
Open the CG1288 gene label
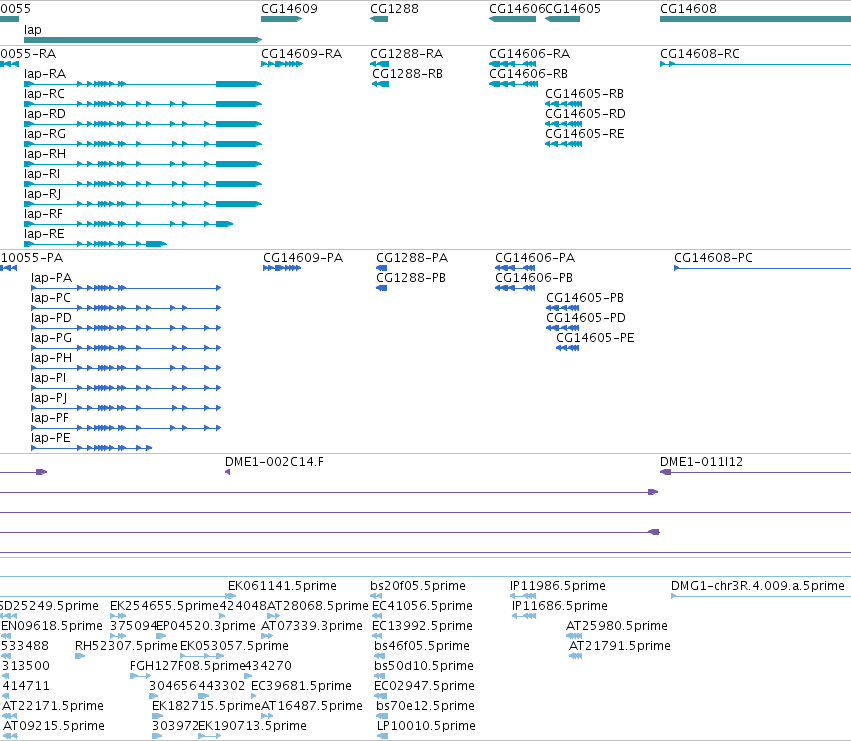[394, 9]
